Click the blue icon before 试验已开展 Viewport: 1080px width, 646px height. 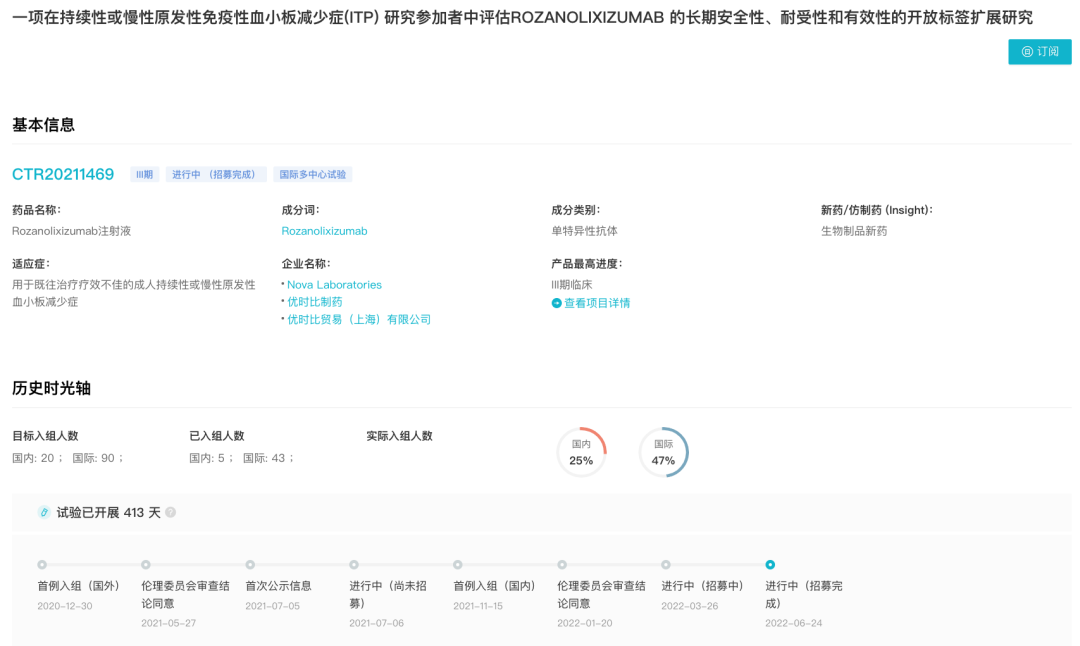tap(43, 512)
